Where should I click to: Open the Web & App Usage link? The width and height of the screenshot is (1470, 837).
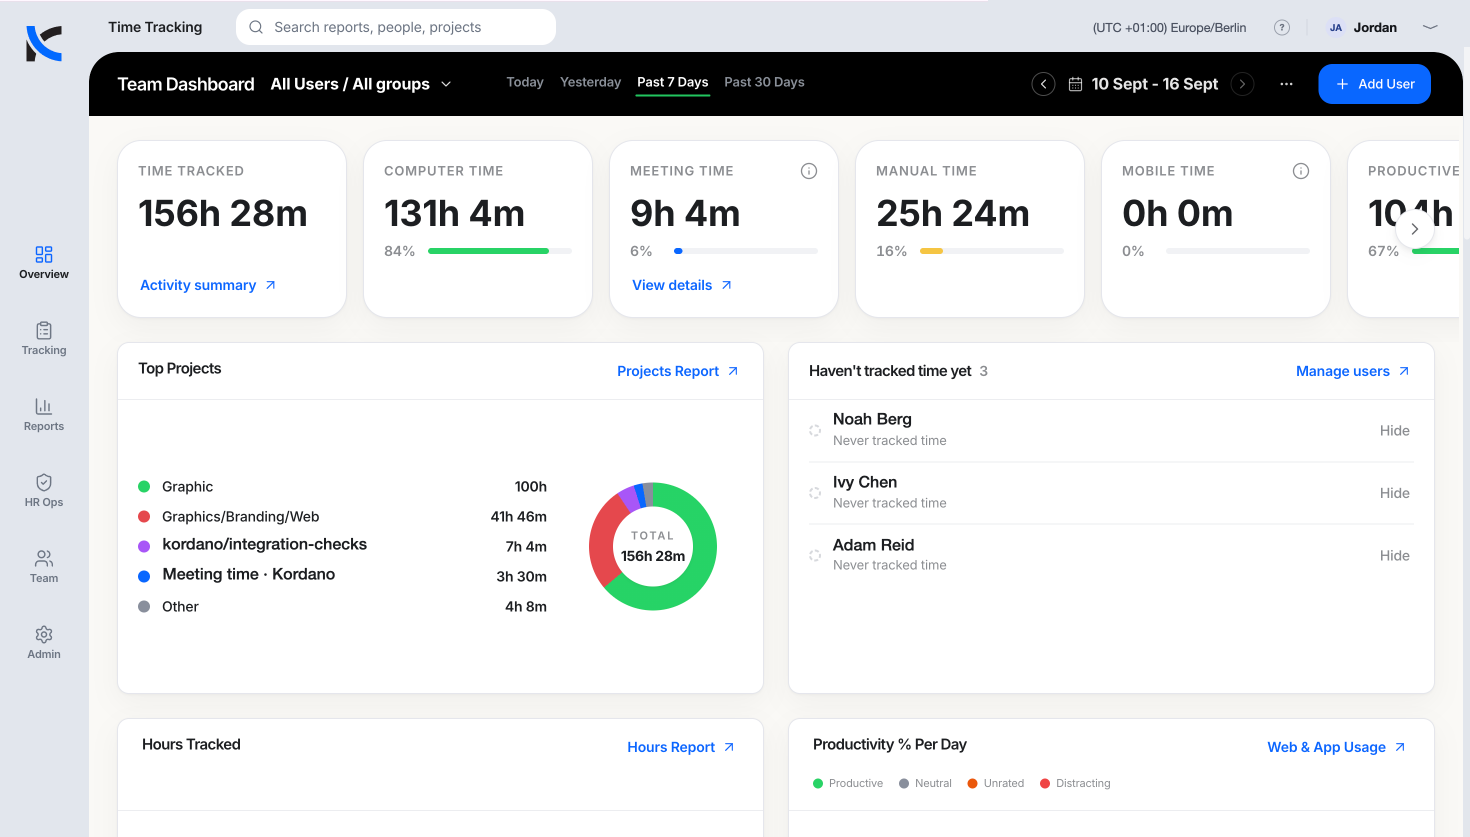(1336, 747)
